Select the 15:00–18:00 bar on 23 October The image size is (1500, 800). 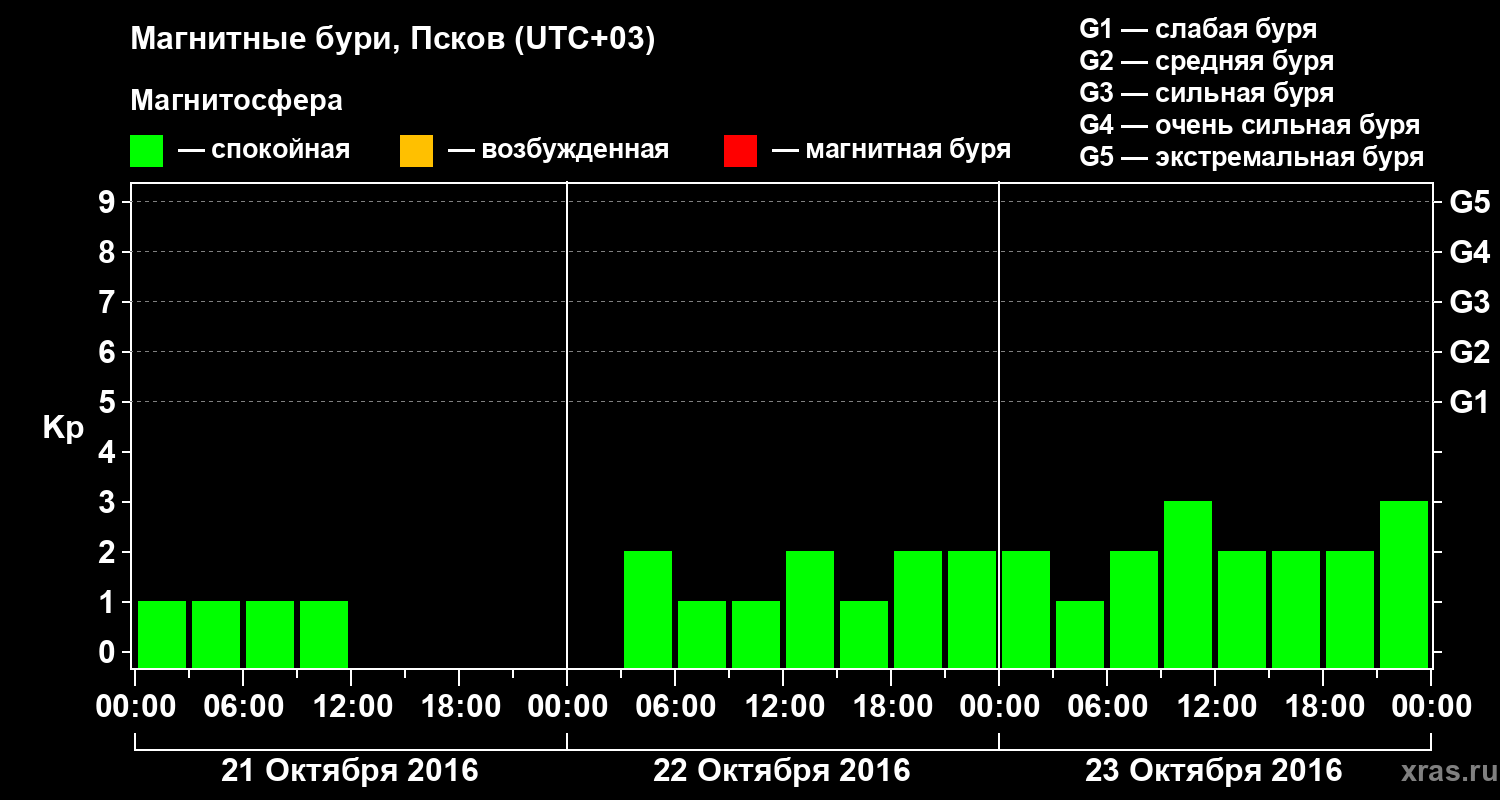(1296, 609)
